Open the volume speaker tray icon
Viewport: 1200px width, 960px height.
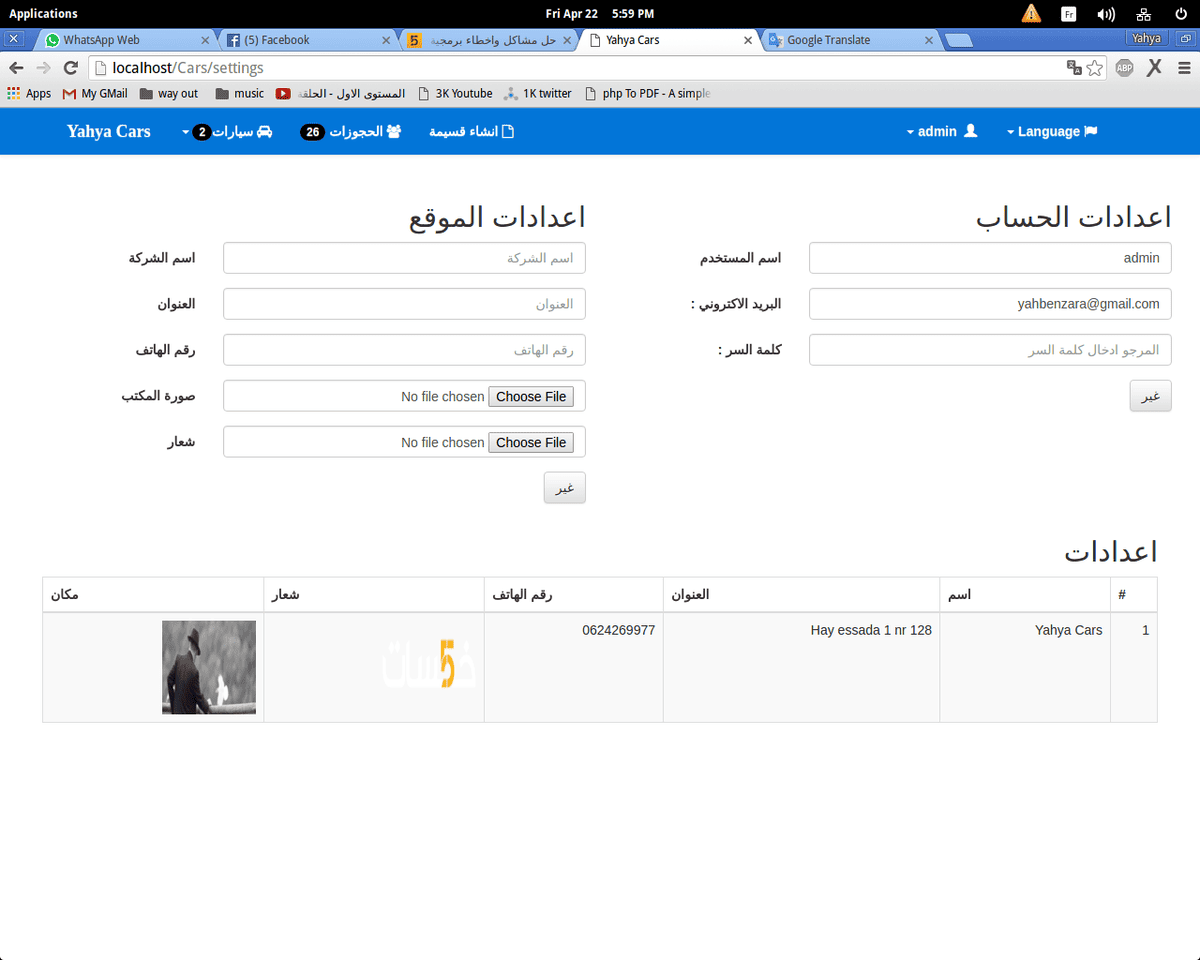1106,14
